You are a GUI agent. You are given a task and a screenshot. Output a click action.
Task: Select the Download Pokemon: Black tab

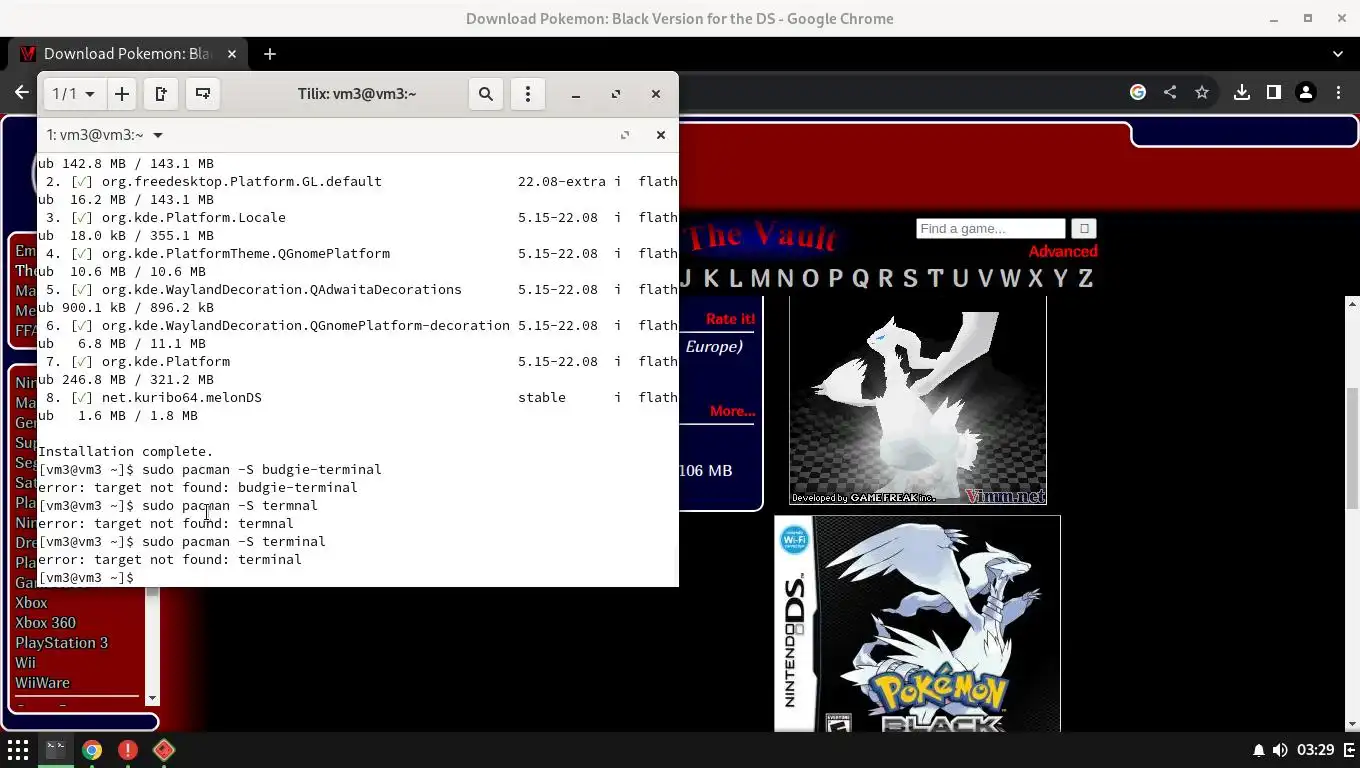tap(127, 54)
